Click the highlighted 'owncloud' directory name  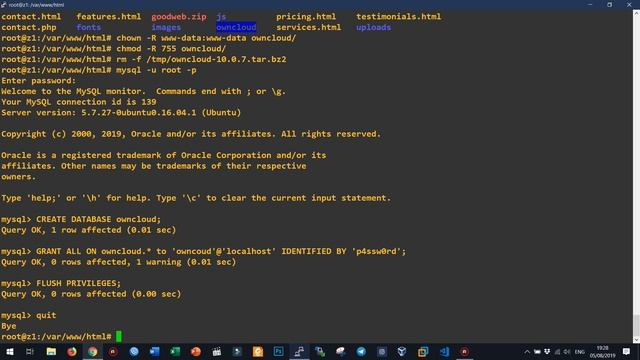[236, 27]
